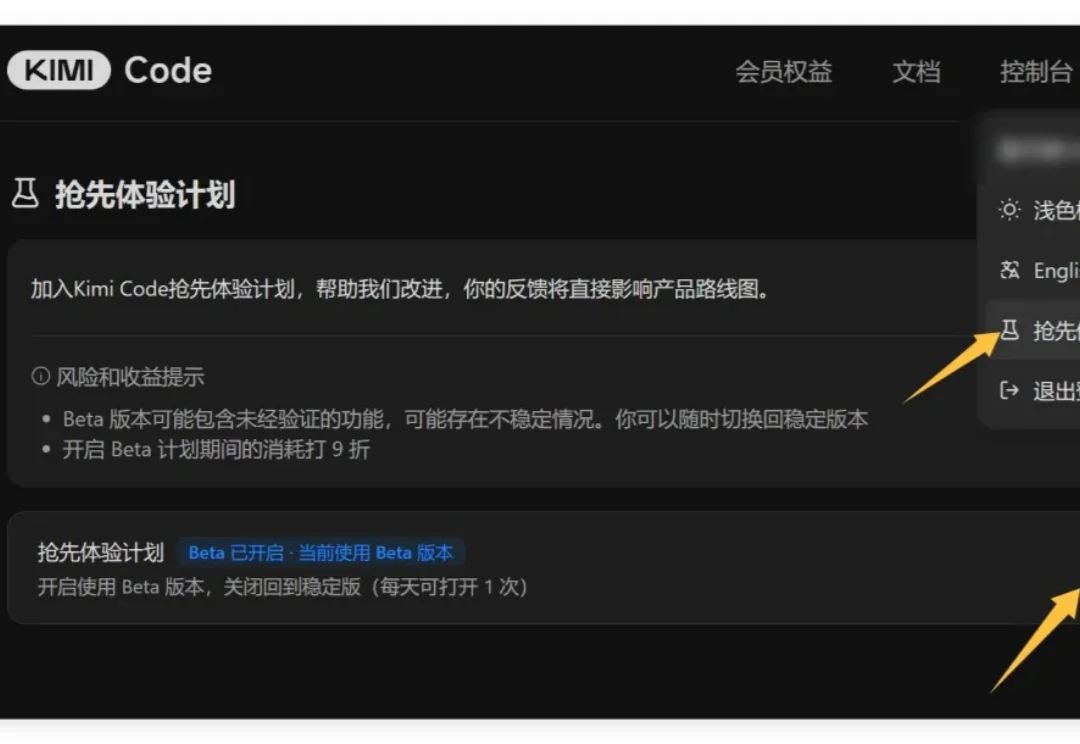This screenshot has height=744, width=1080.
Task: Open the 控制台 console
Action: point(1035,72)
